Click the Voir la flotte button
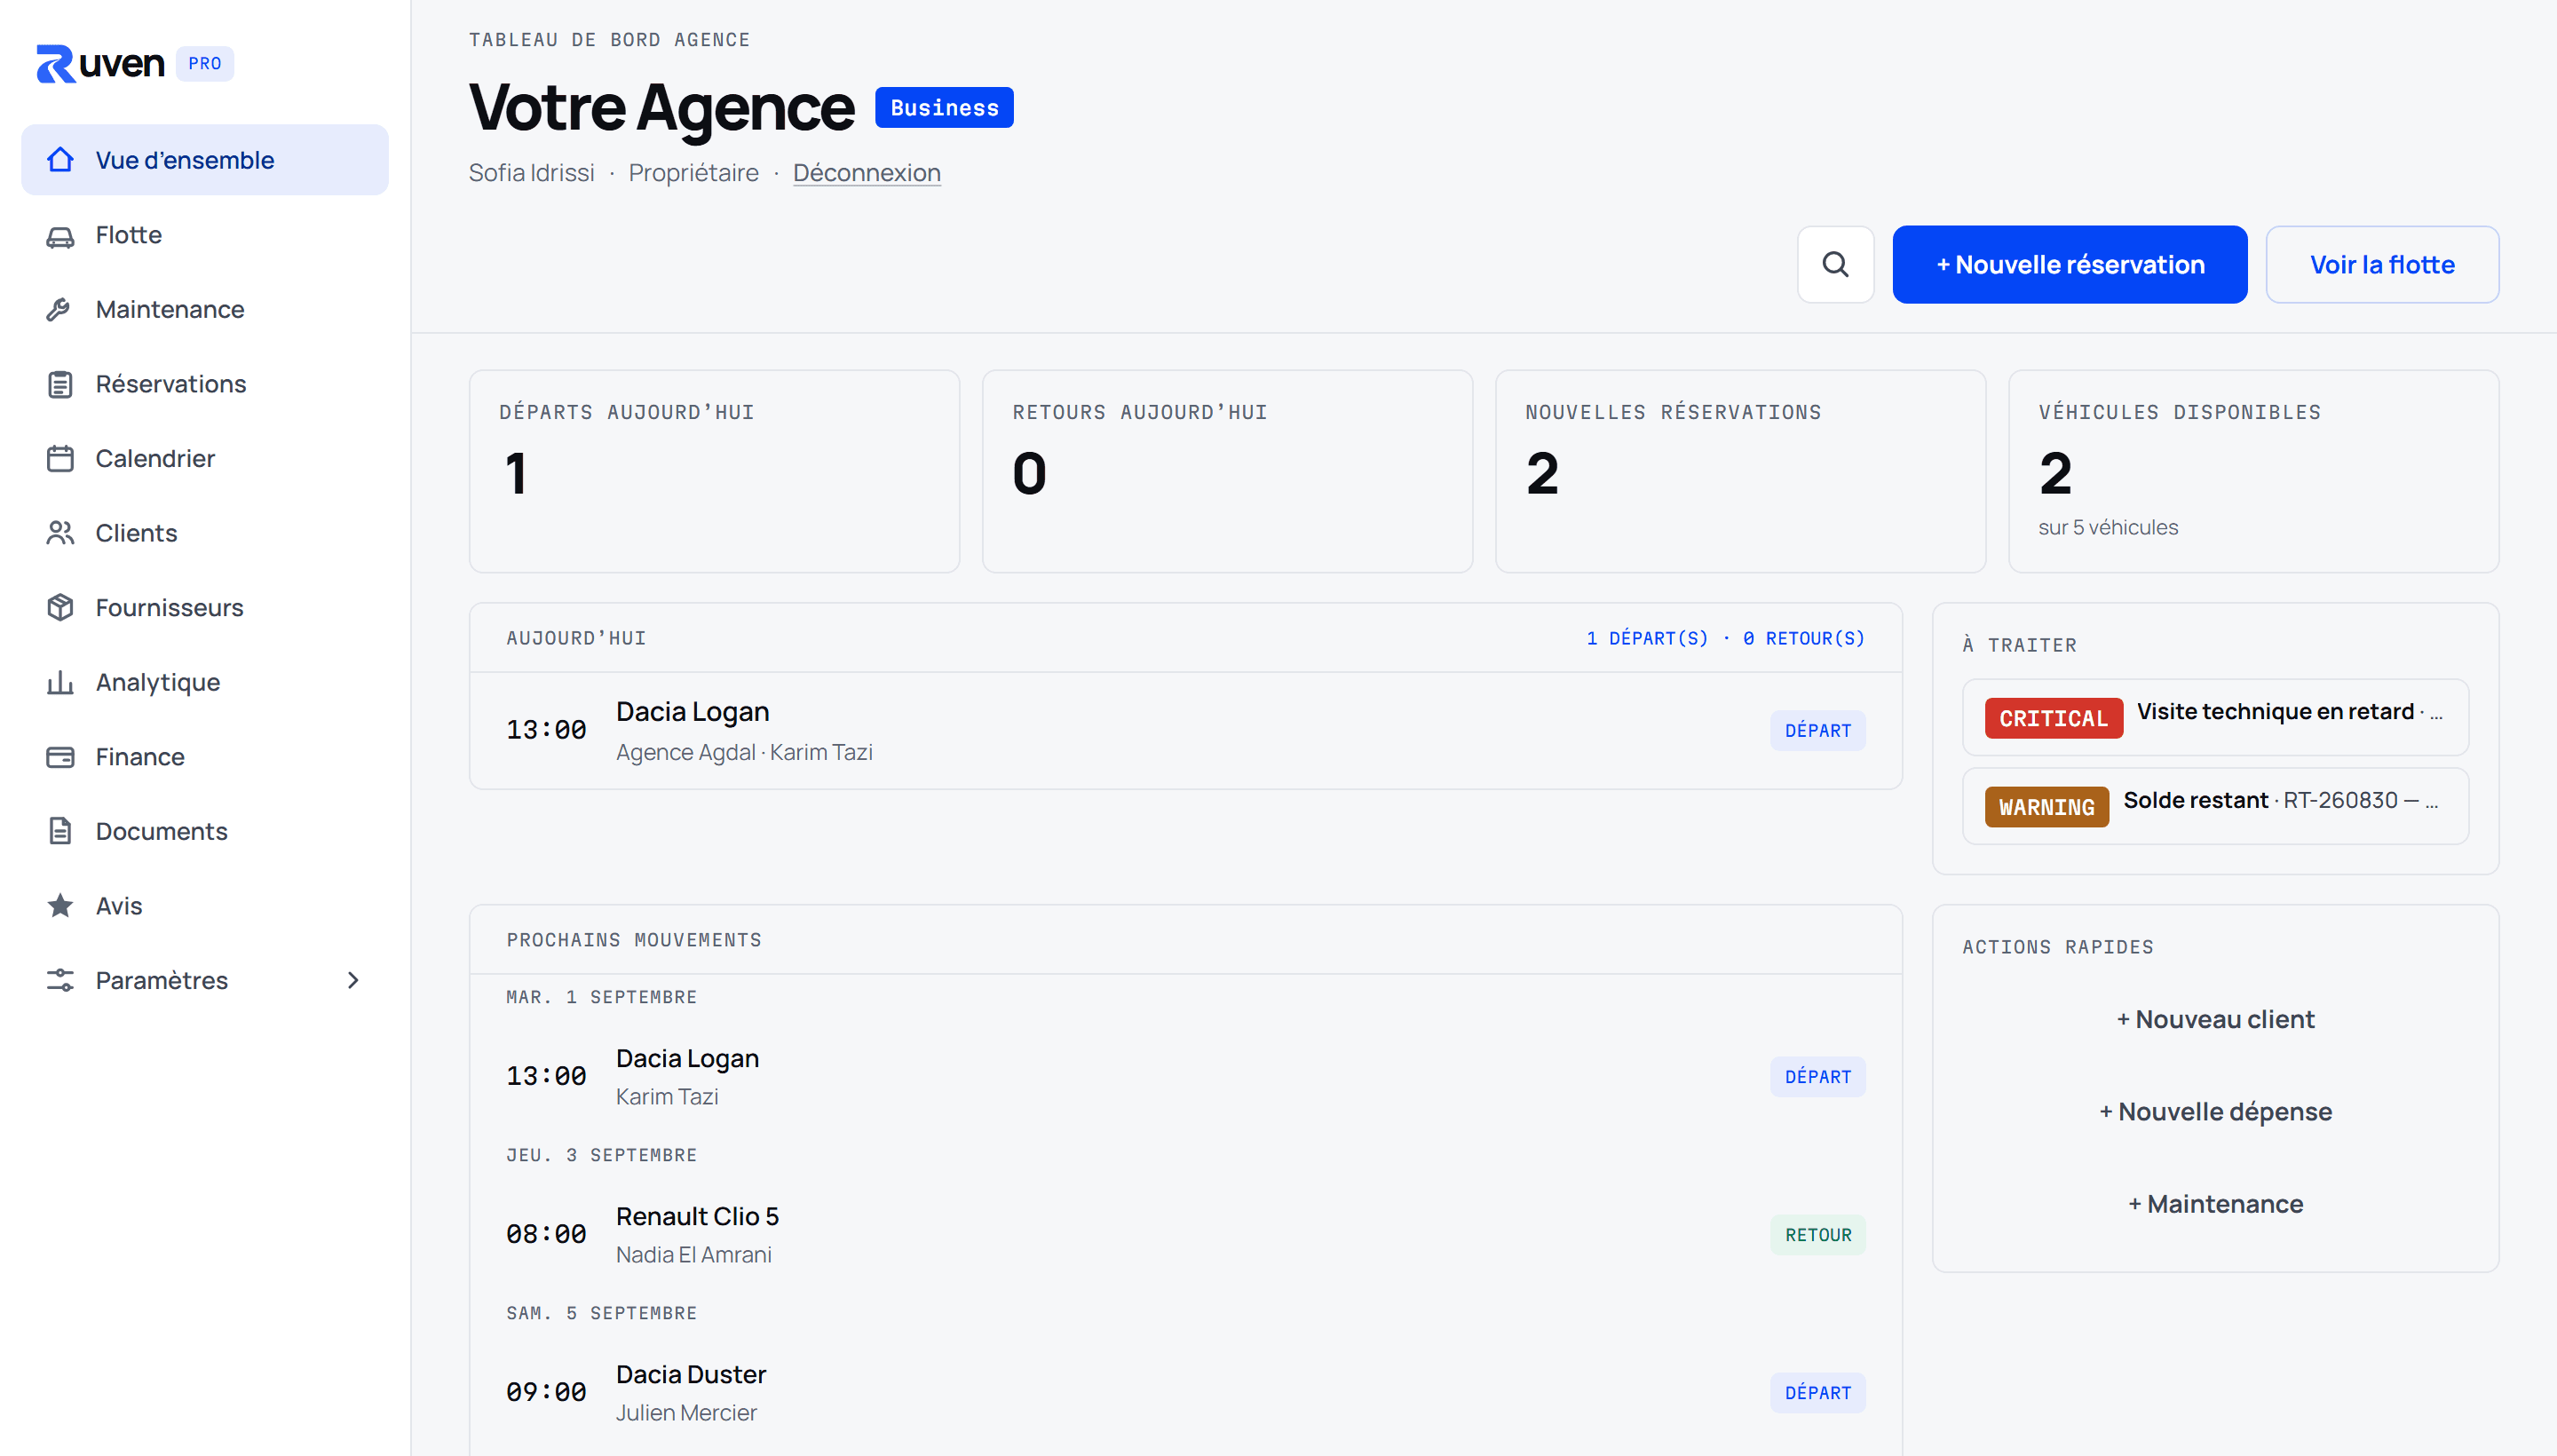 pyautogui.click(x=2382, y=264)
